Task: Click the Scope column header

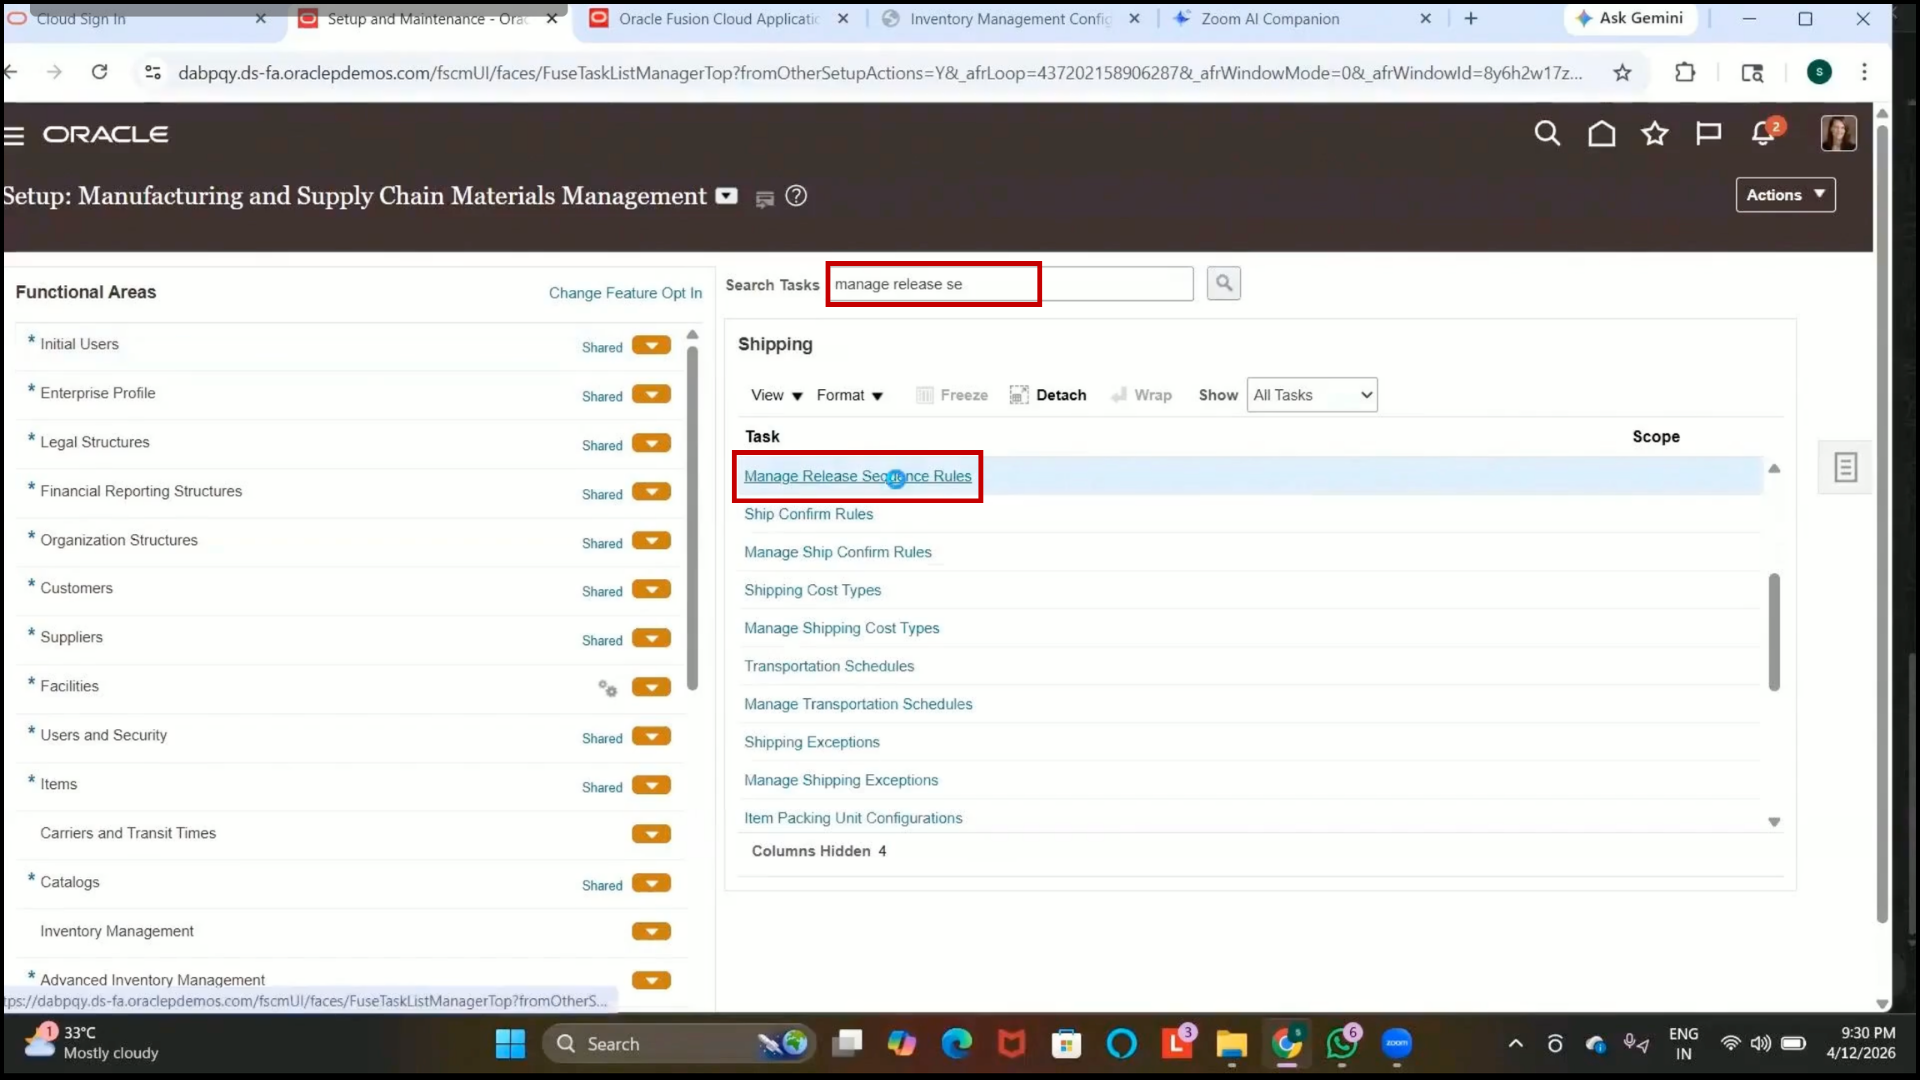Action: pyautogui.click(x=1656, y=436)
